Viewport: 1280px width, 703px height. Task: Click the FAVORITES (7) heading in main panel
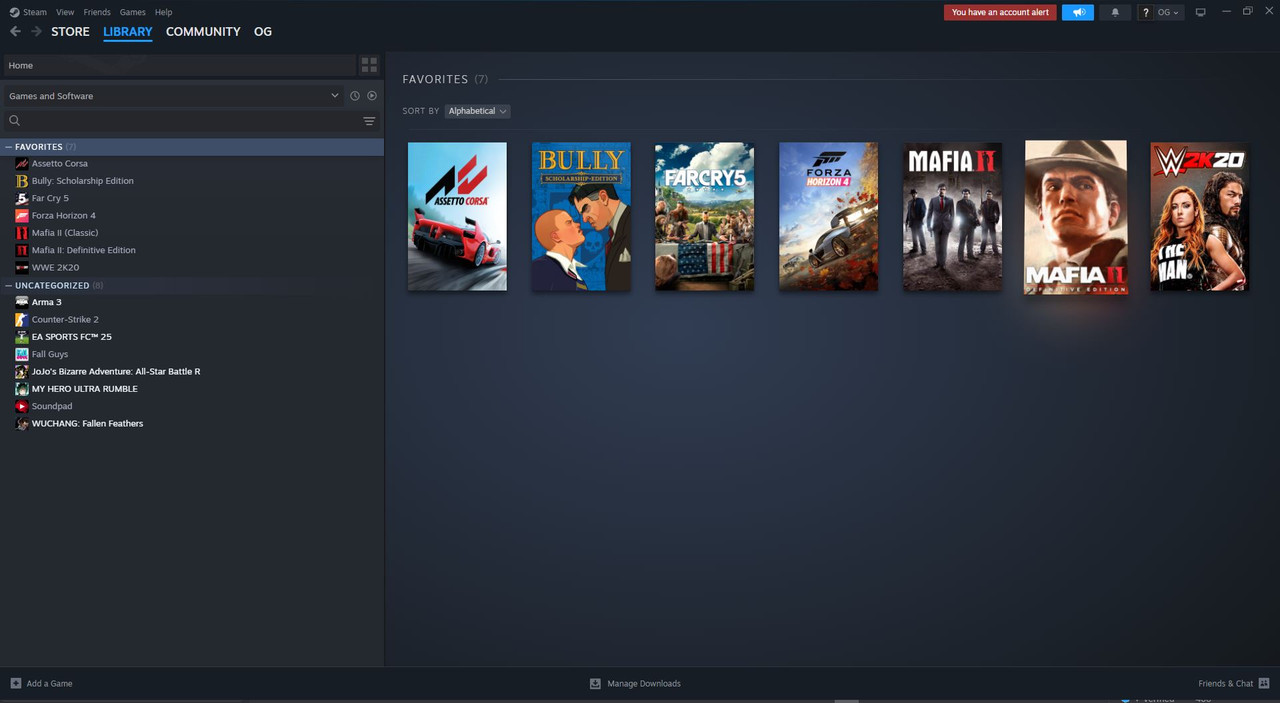445,79
